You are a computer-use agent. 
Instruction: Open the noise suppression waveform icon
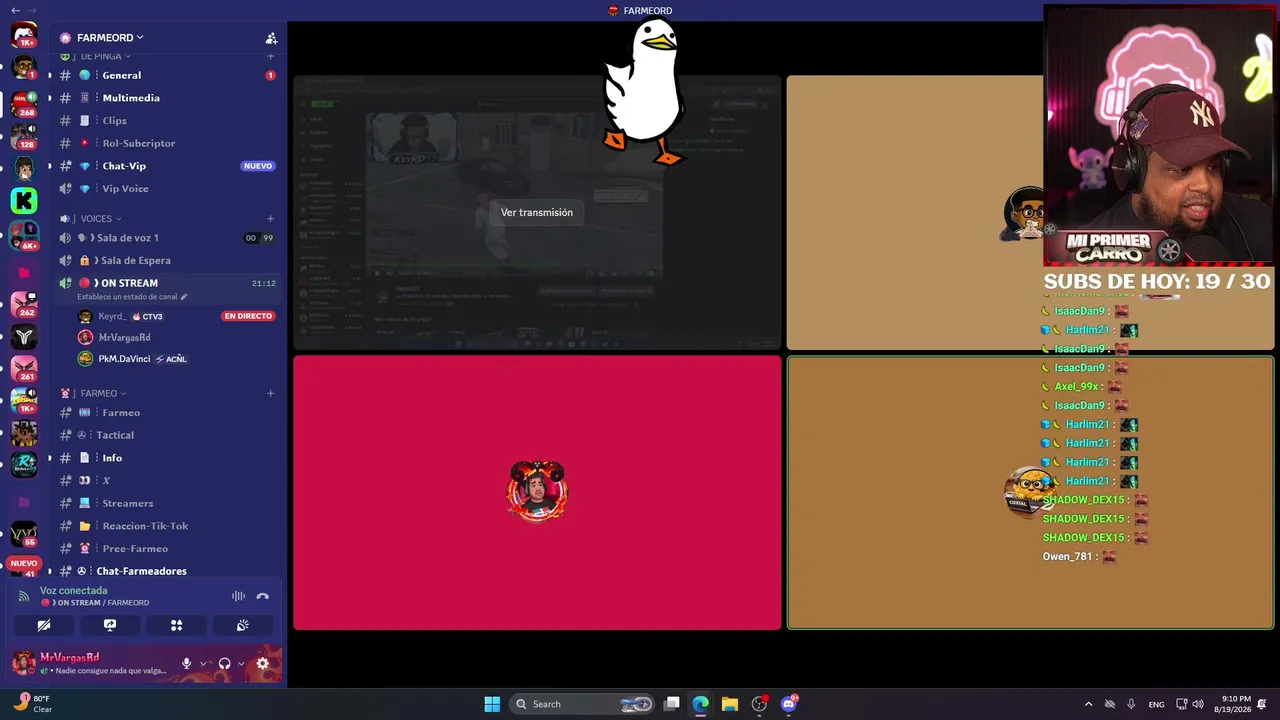[238, 596]
